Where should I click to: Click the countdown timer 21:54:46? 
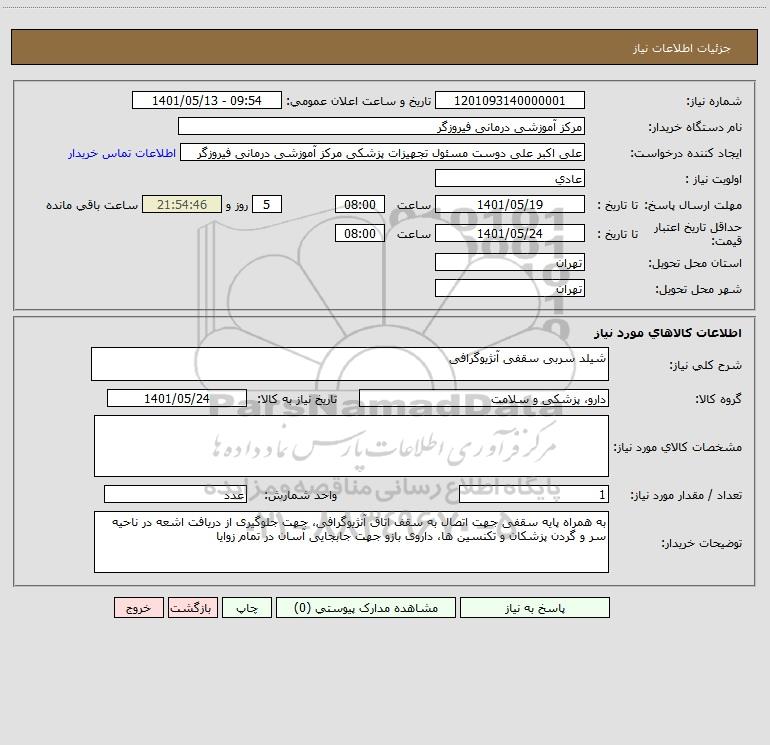[182, 204]
